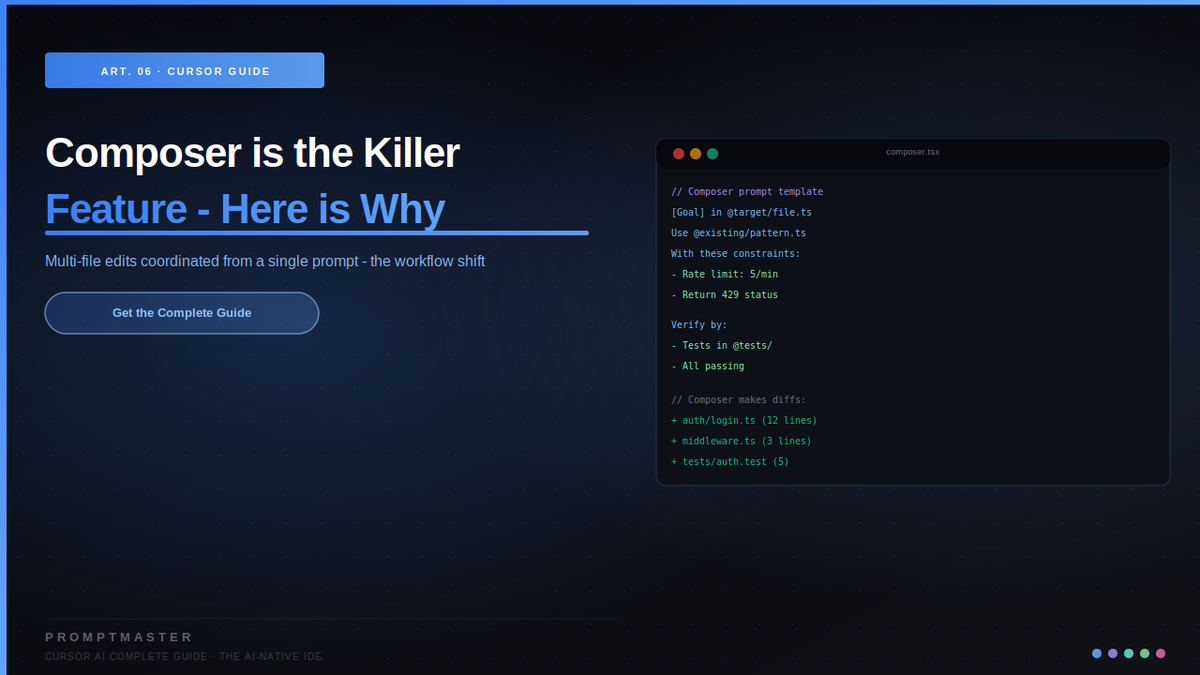Click the '+ tests/auth.test (5)' diff

tap(730, 462)
